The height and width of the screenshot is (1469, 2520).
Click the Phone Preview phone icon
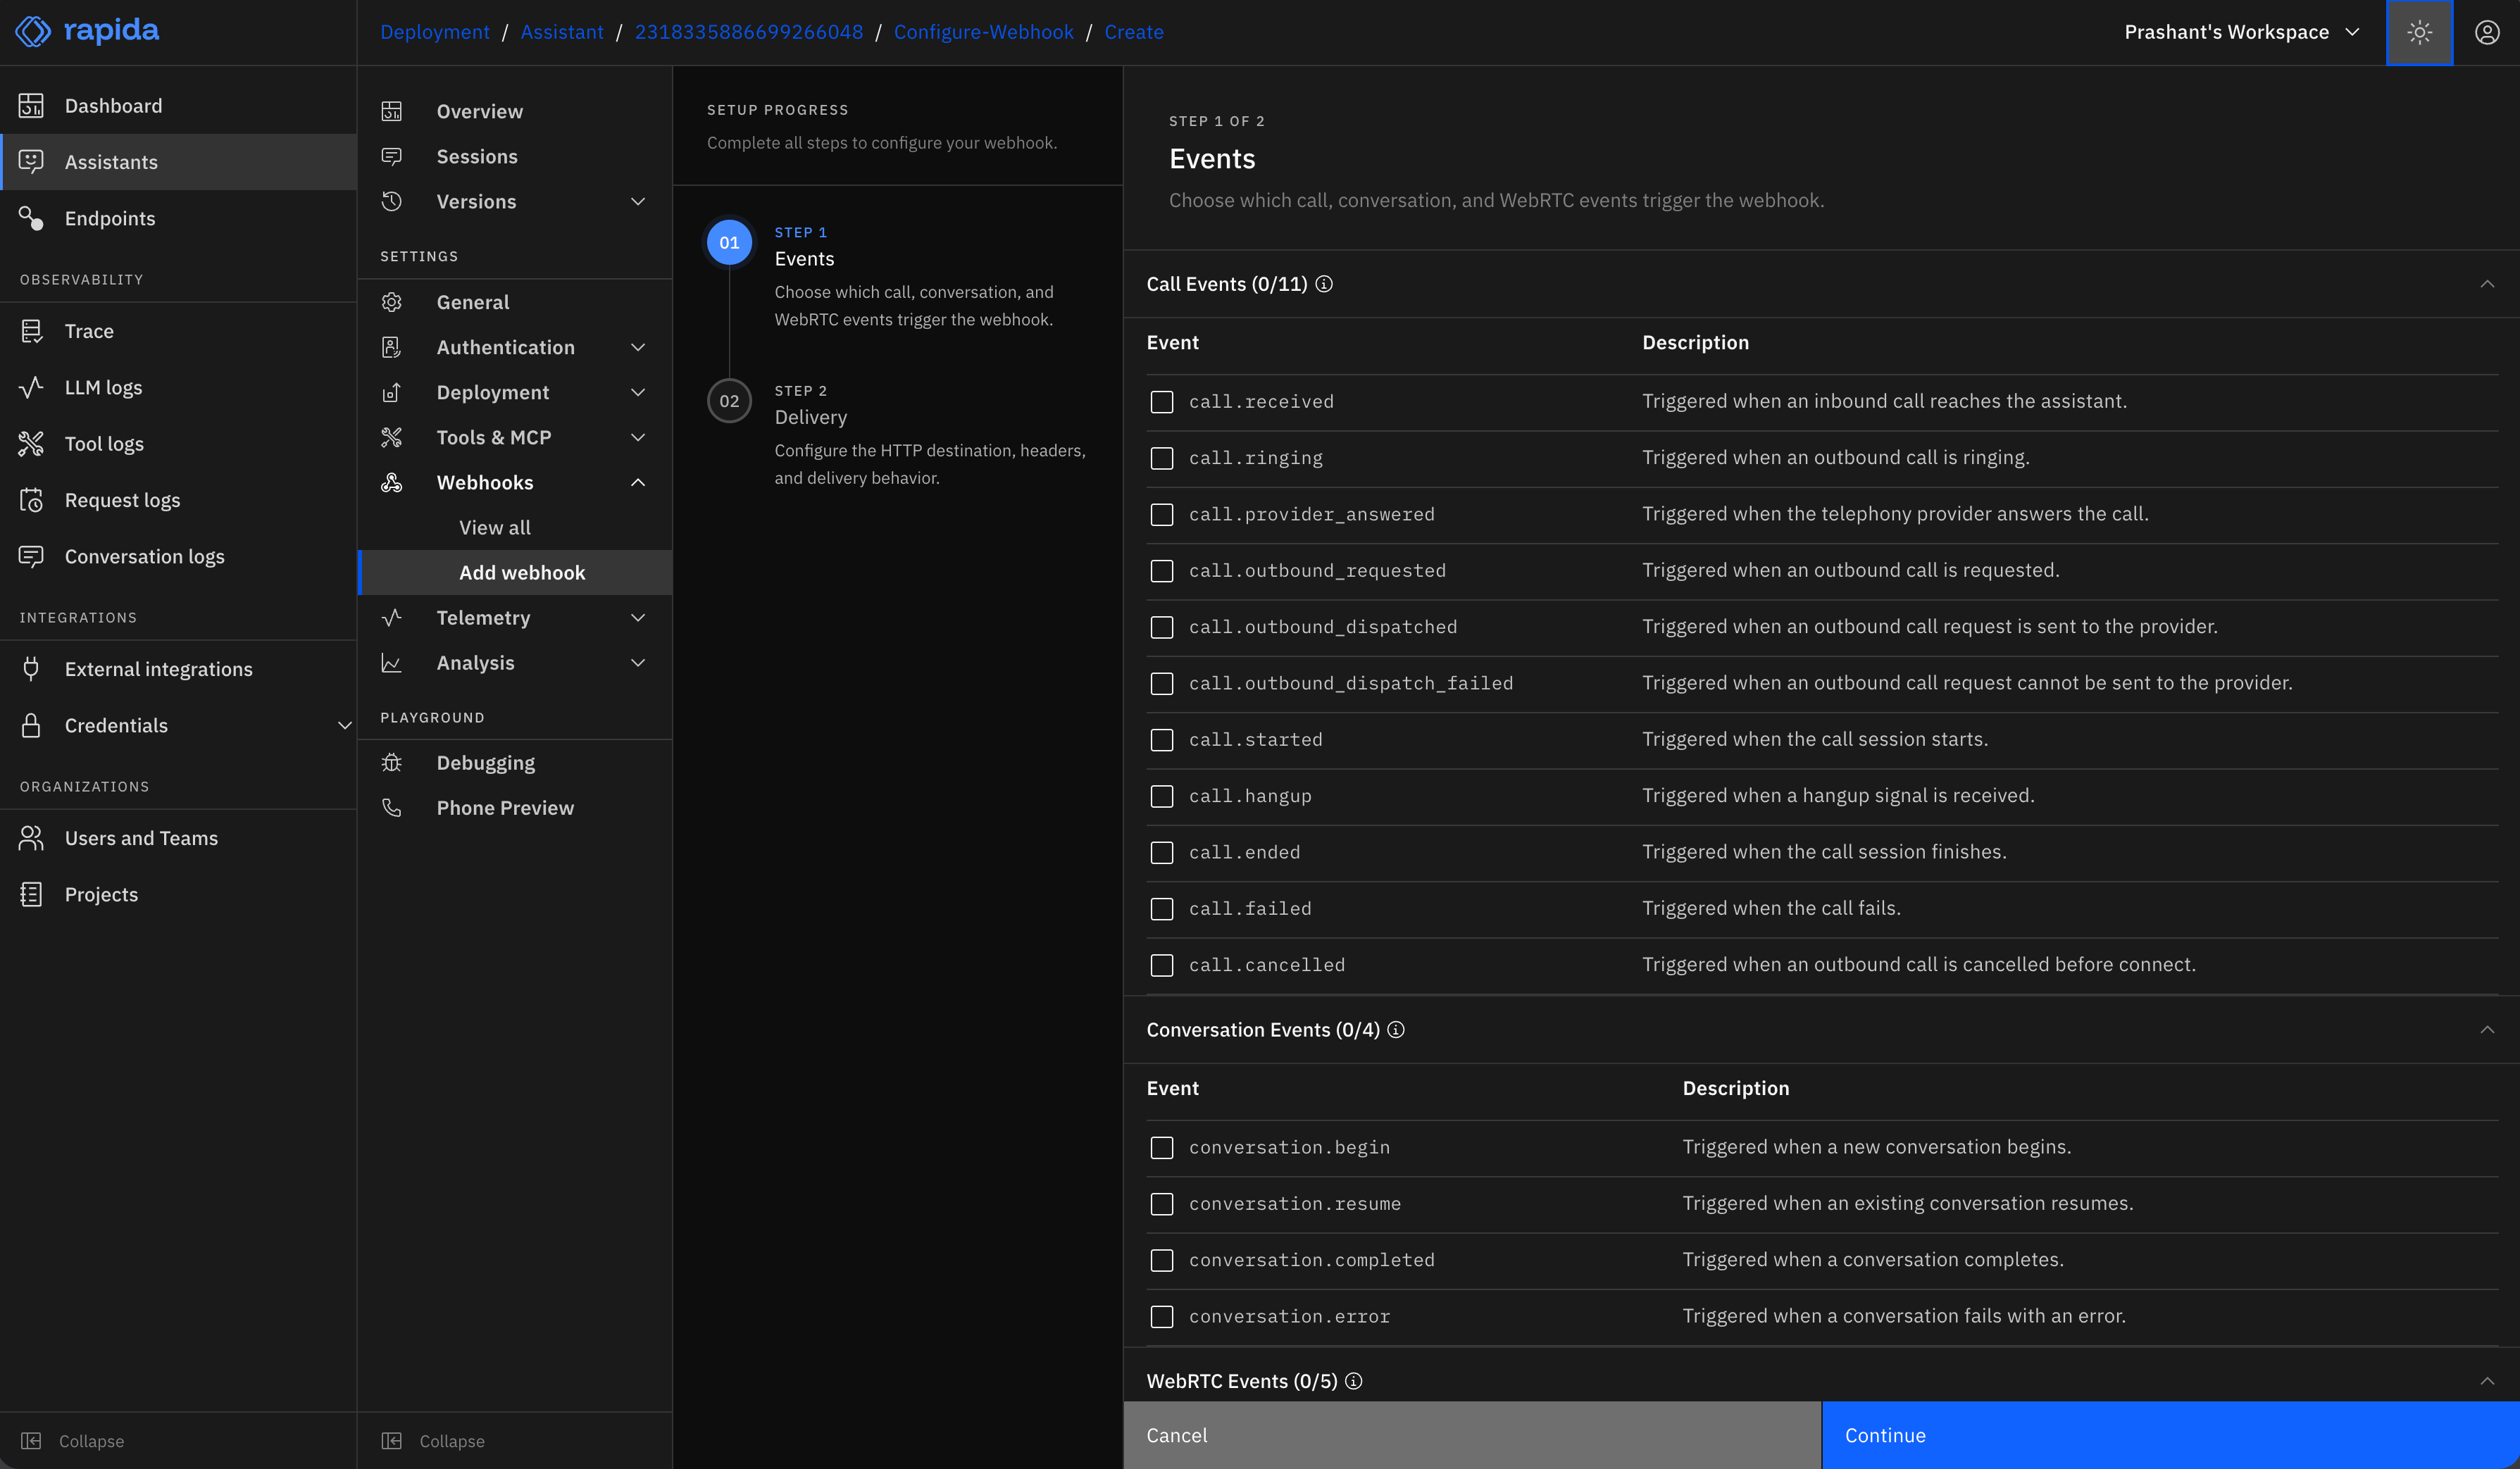[x=392, y=807]
